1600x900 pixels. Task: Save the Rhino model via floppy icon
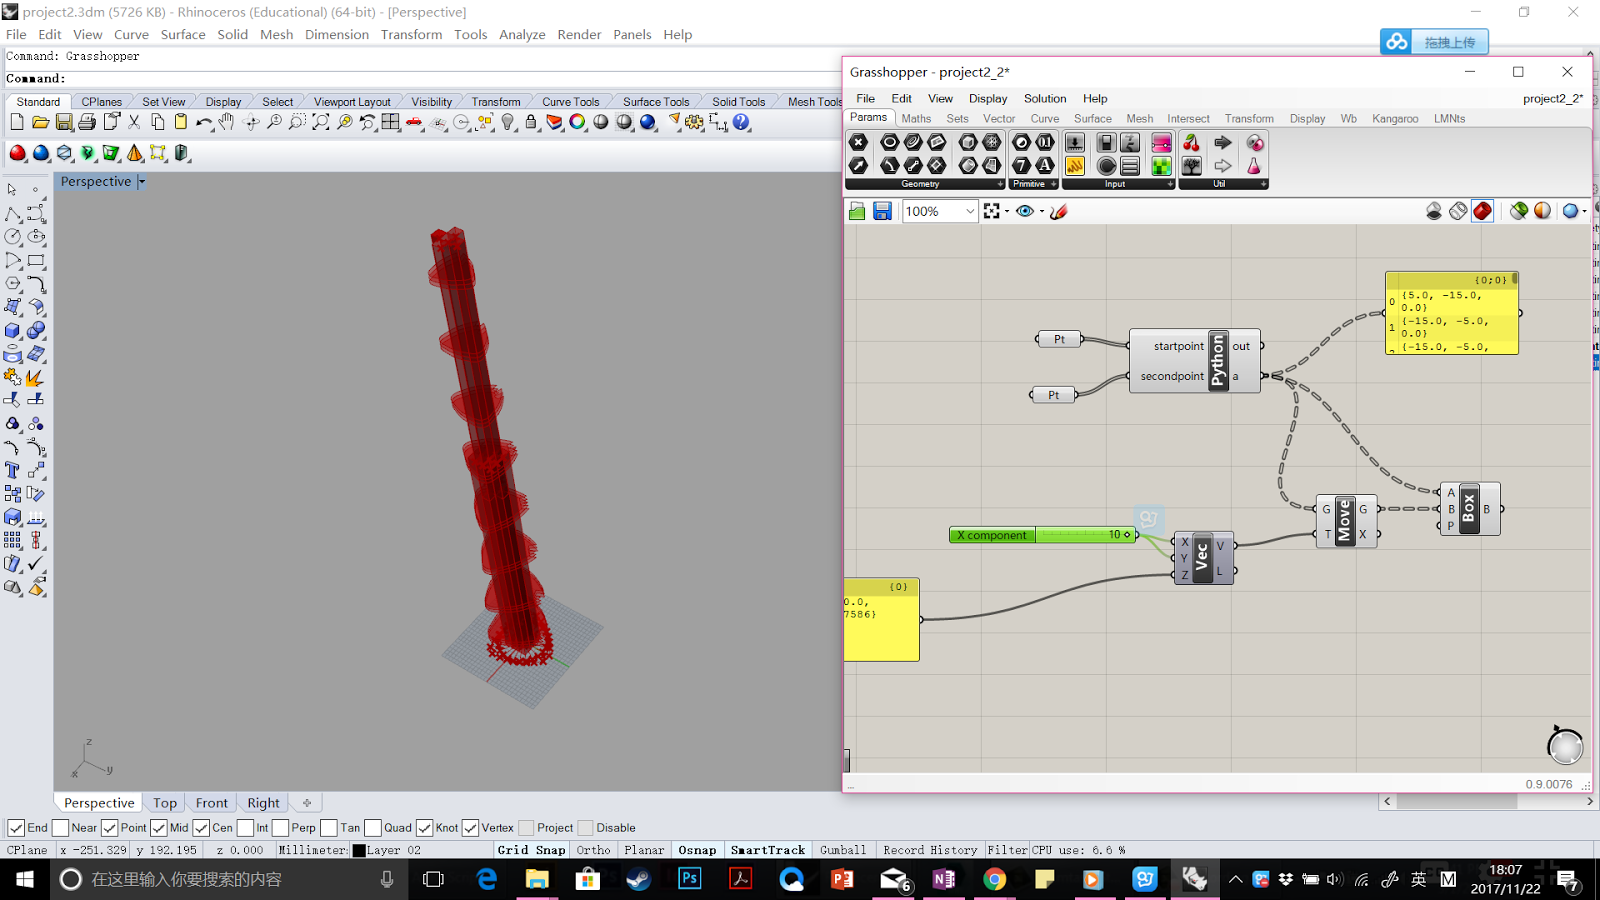(64, 122)
